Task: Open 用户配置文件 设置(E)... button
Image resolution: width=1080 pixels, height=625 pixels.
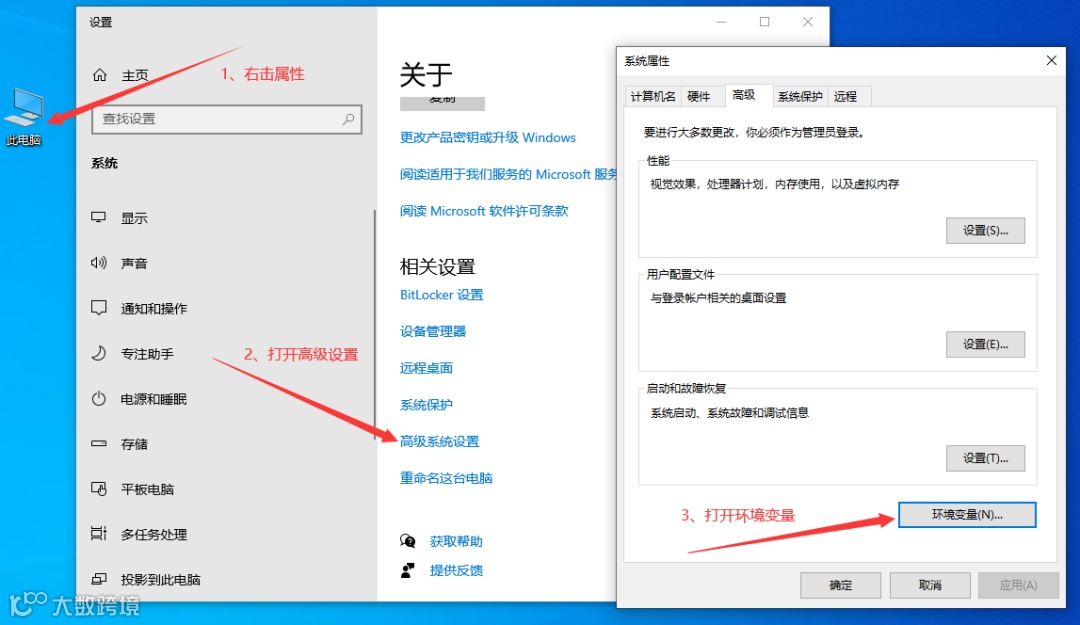Action: pyautogui.click(x=985, y=345)
